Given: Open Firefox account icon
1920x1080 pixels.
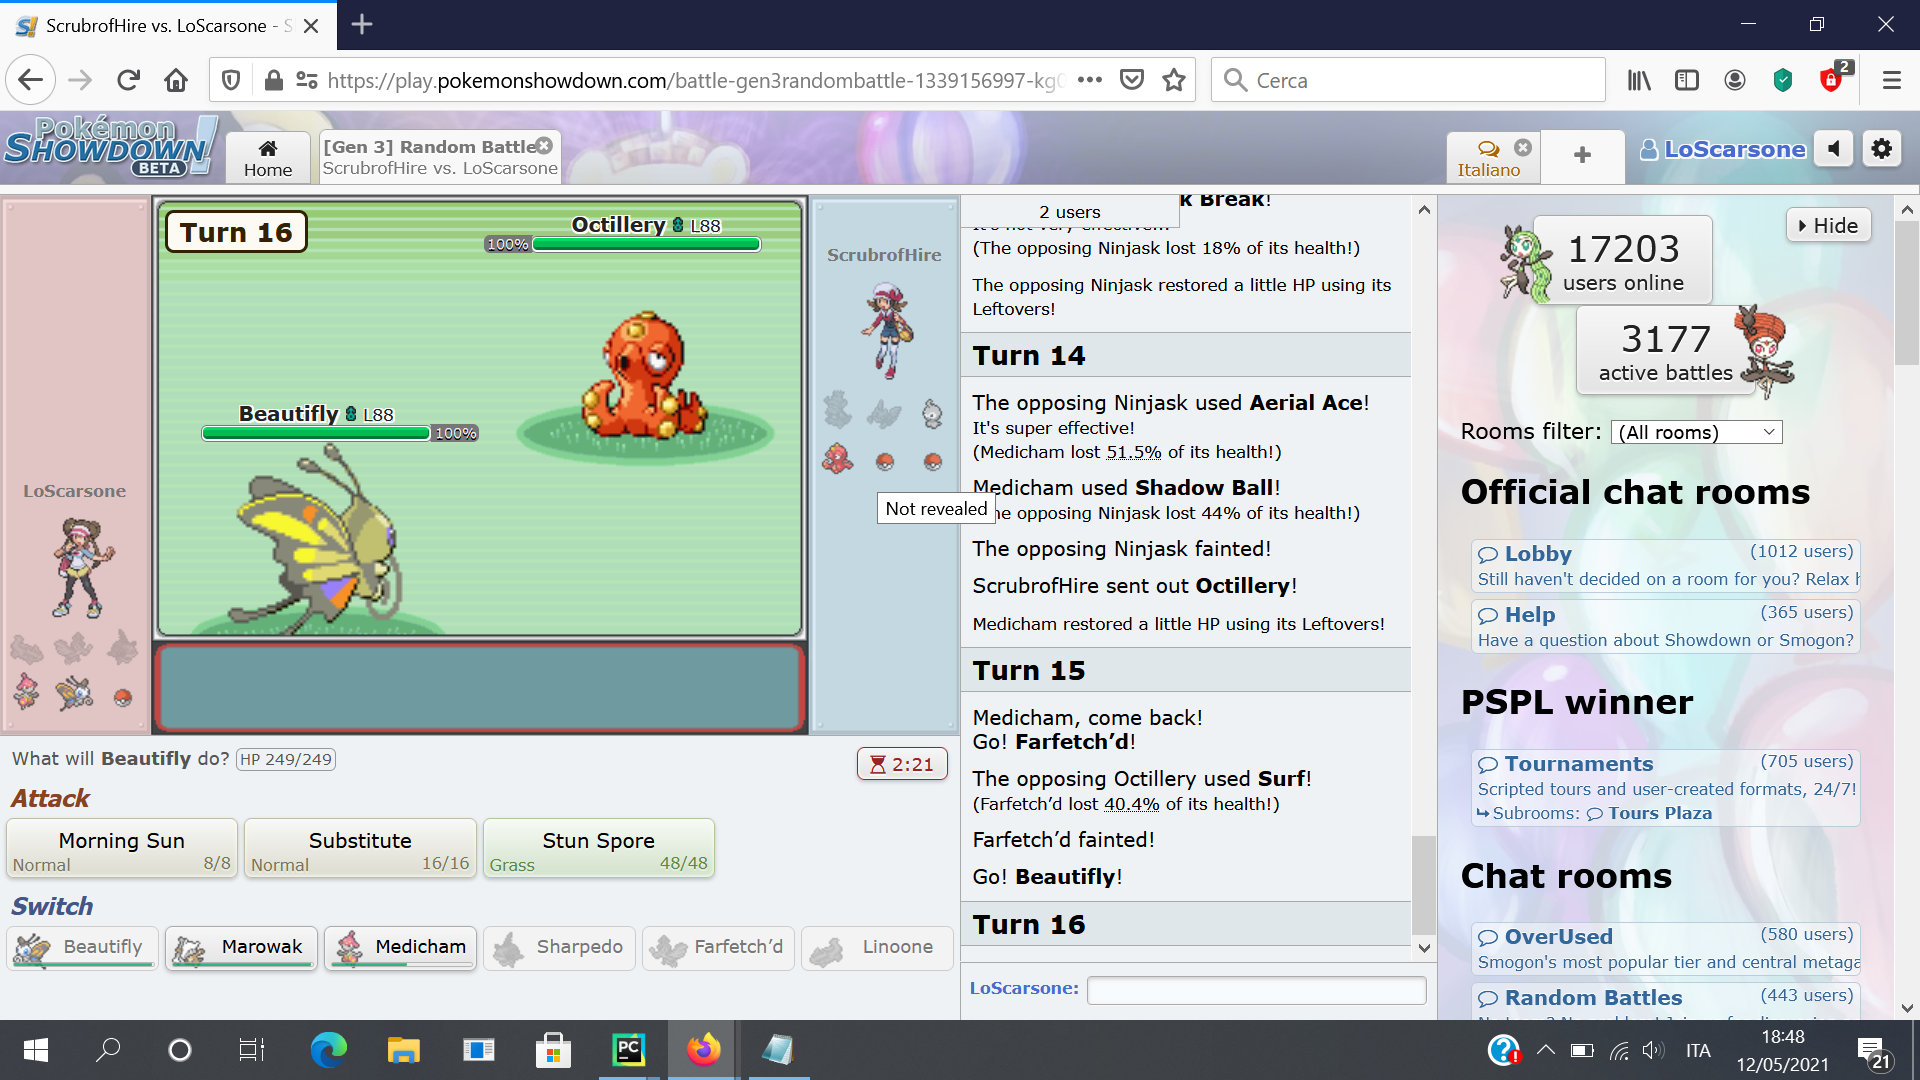Looking at the screenshot, I should click(1735, 80).
